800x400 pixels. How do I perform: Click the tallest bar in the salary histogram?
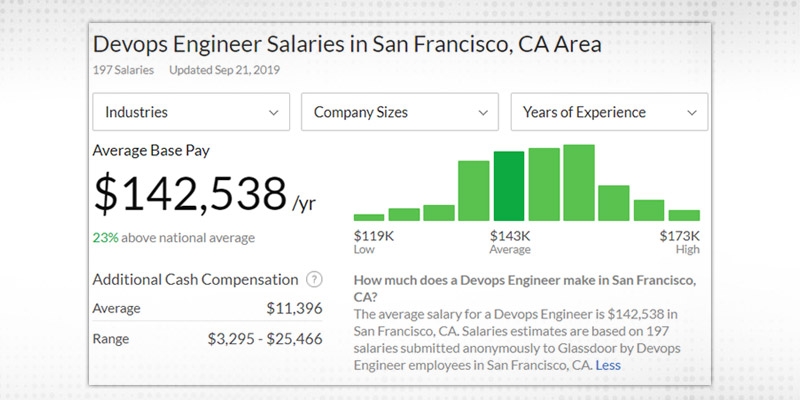coord(579,182)
